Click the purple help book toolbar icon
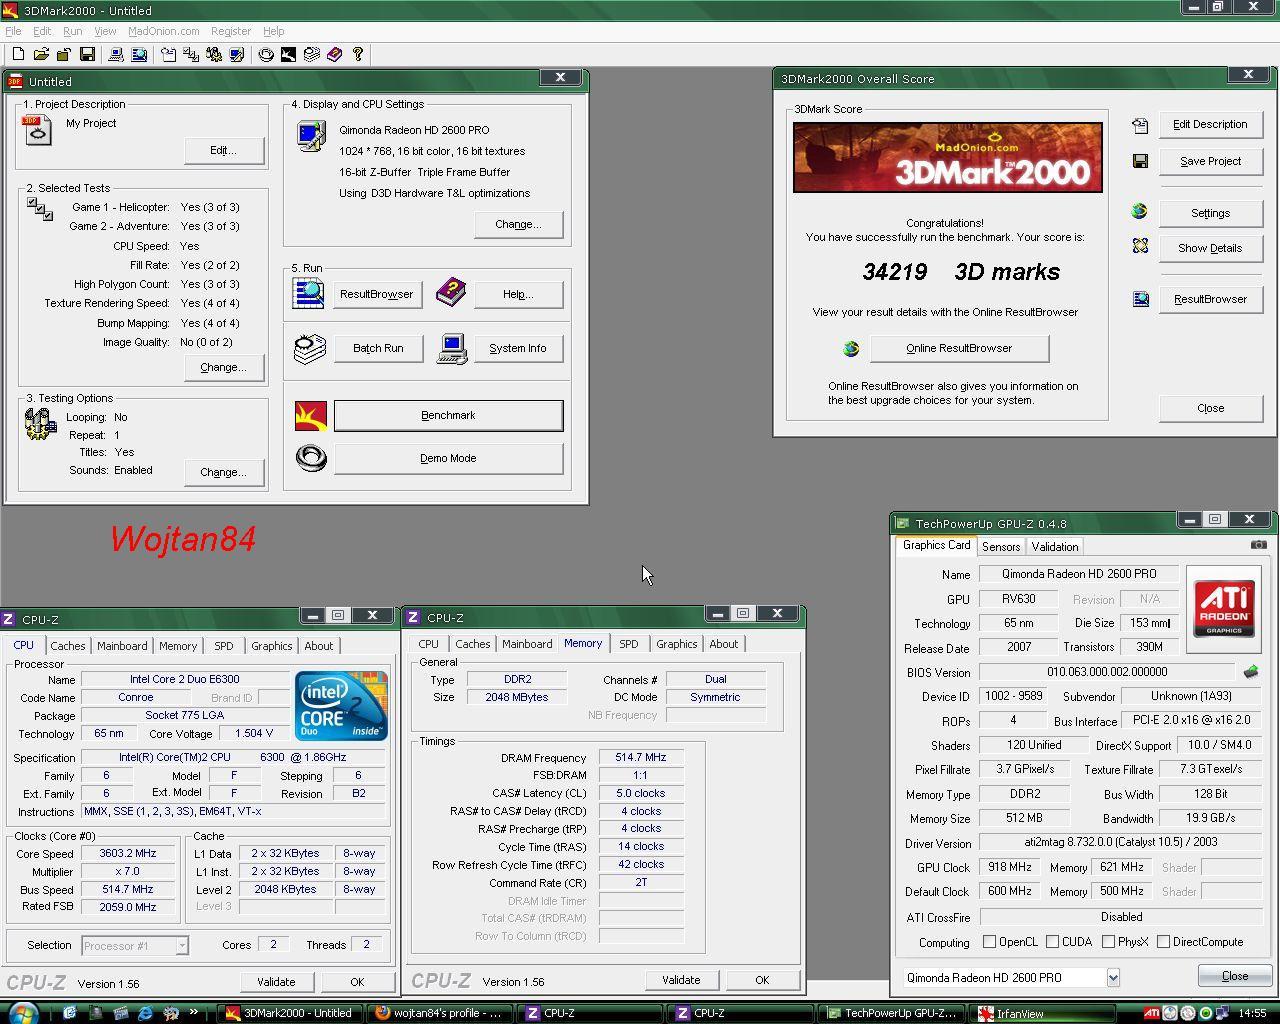 coord(334,54)
